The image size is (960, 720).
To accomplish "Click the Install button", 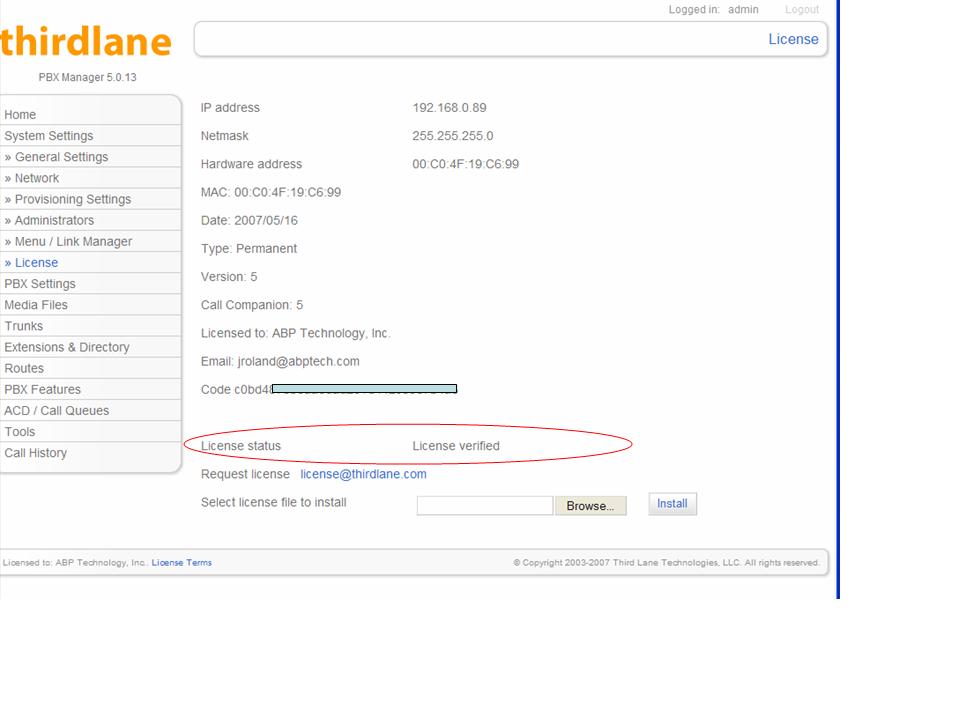I will 672,504.
